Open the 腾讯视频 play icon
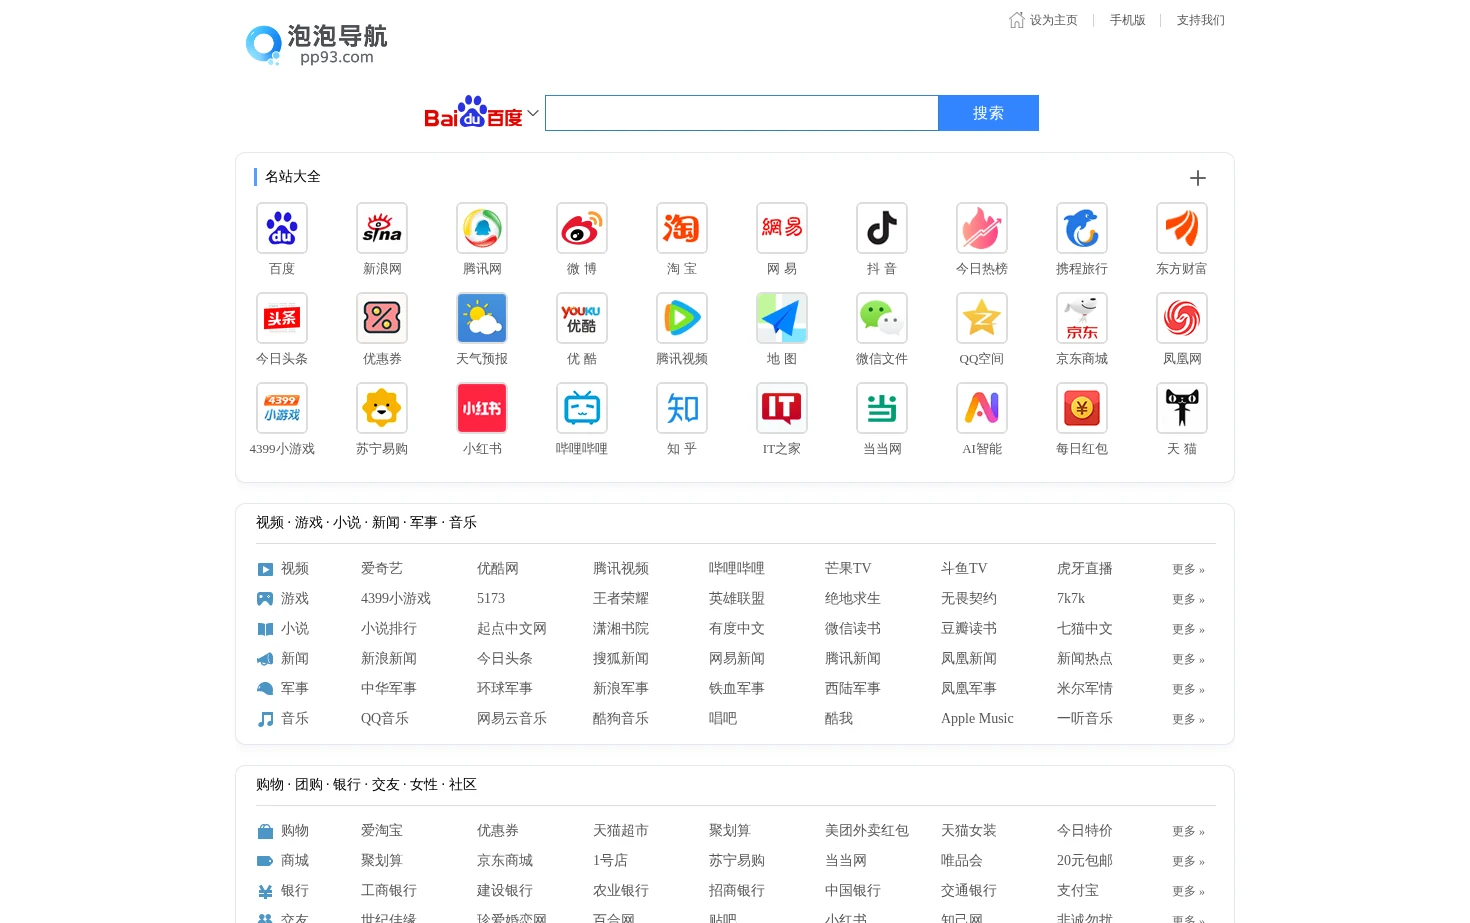The height and width of the screenshot is (923, 1470). [x=682, y=318]
